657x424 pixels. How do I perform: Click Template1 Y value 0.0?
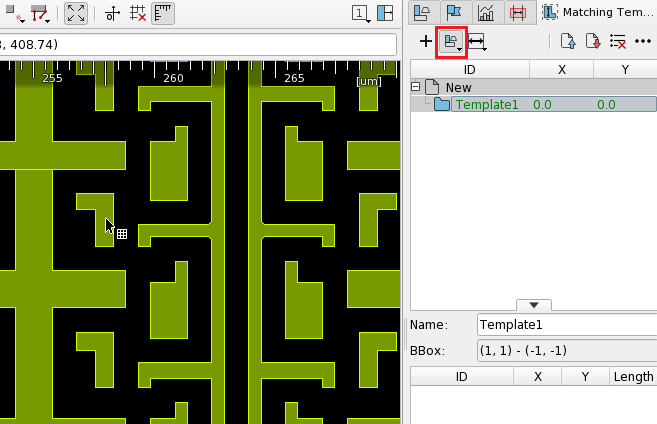(606, 104)
